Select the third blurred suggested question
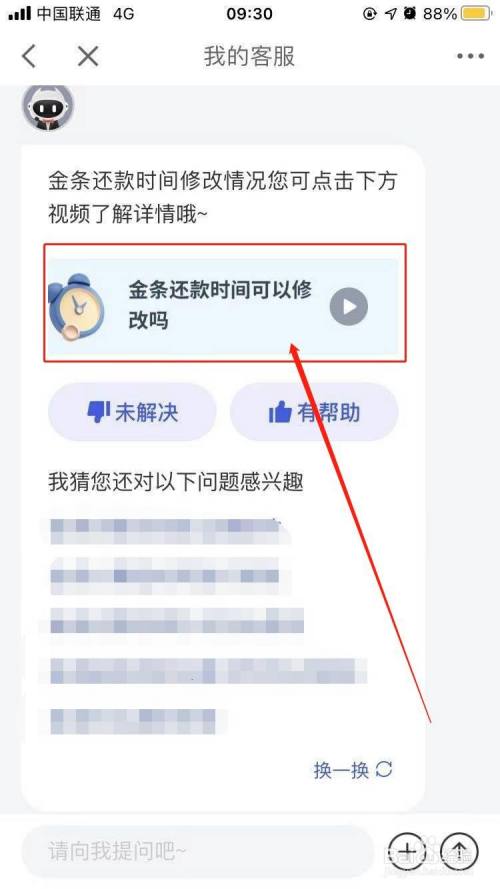Image resolution: width=500 pixels, height=889 pixels. tap(176, 620)
